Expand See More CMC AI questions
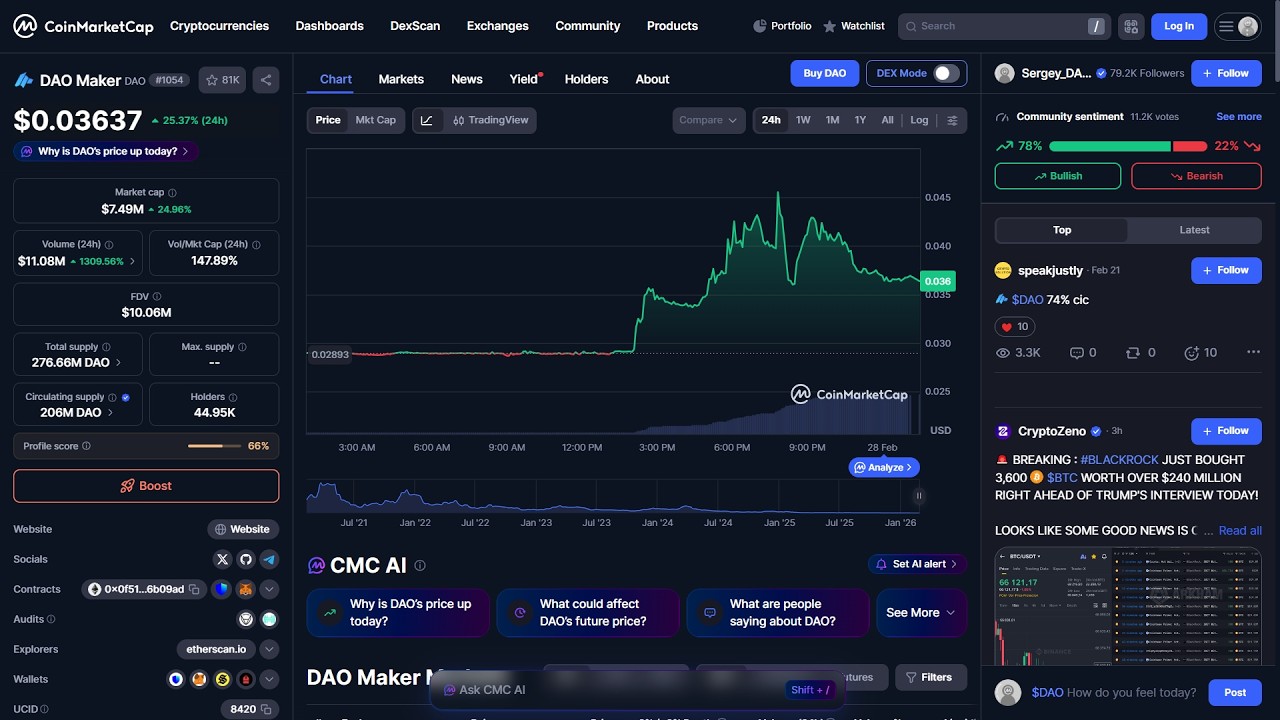 [921, 612]
